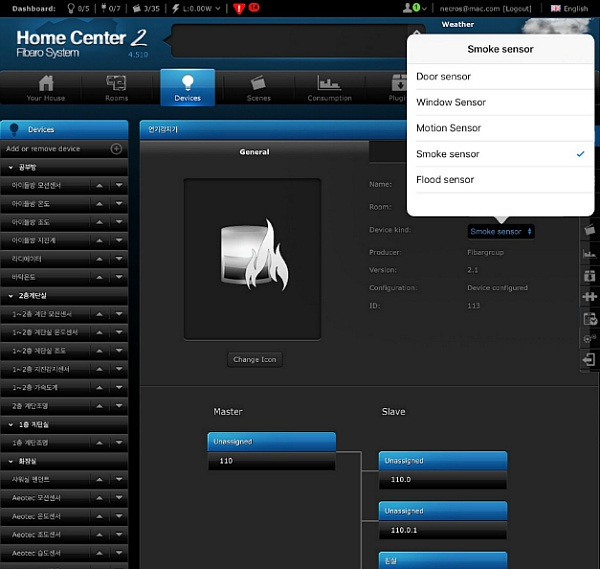Move 아이들방 온도 up
Viewport: 600px width, 569px height.
(99, 204)
